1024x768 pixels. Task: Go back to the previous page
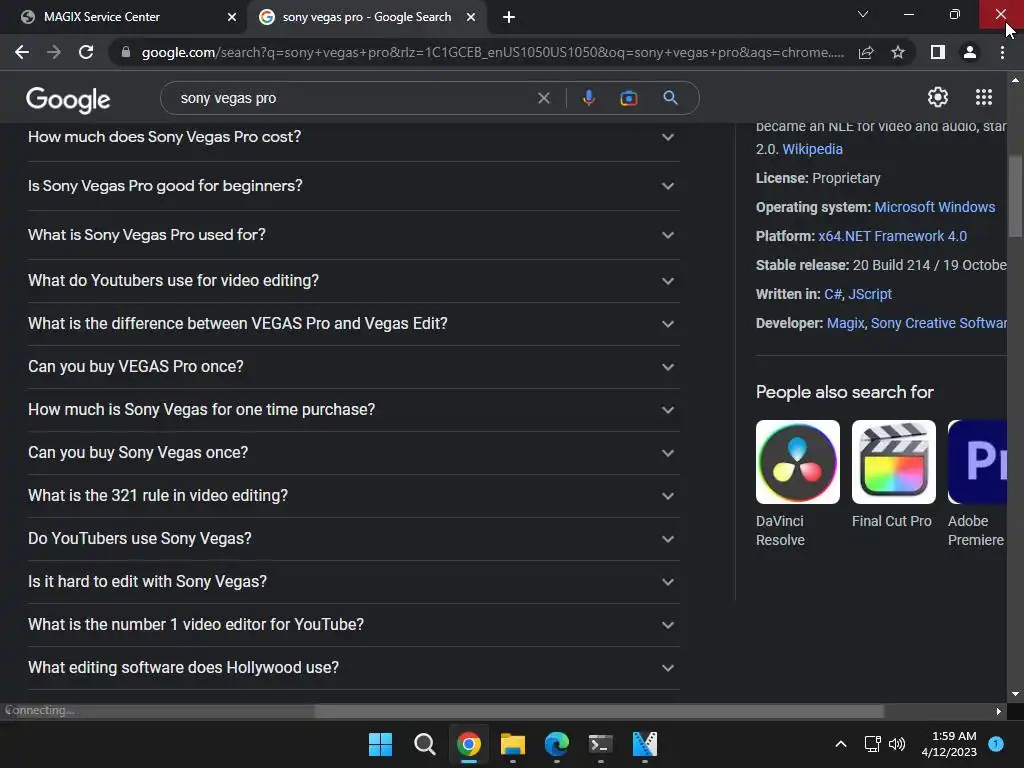click(22, 52)
